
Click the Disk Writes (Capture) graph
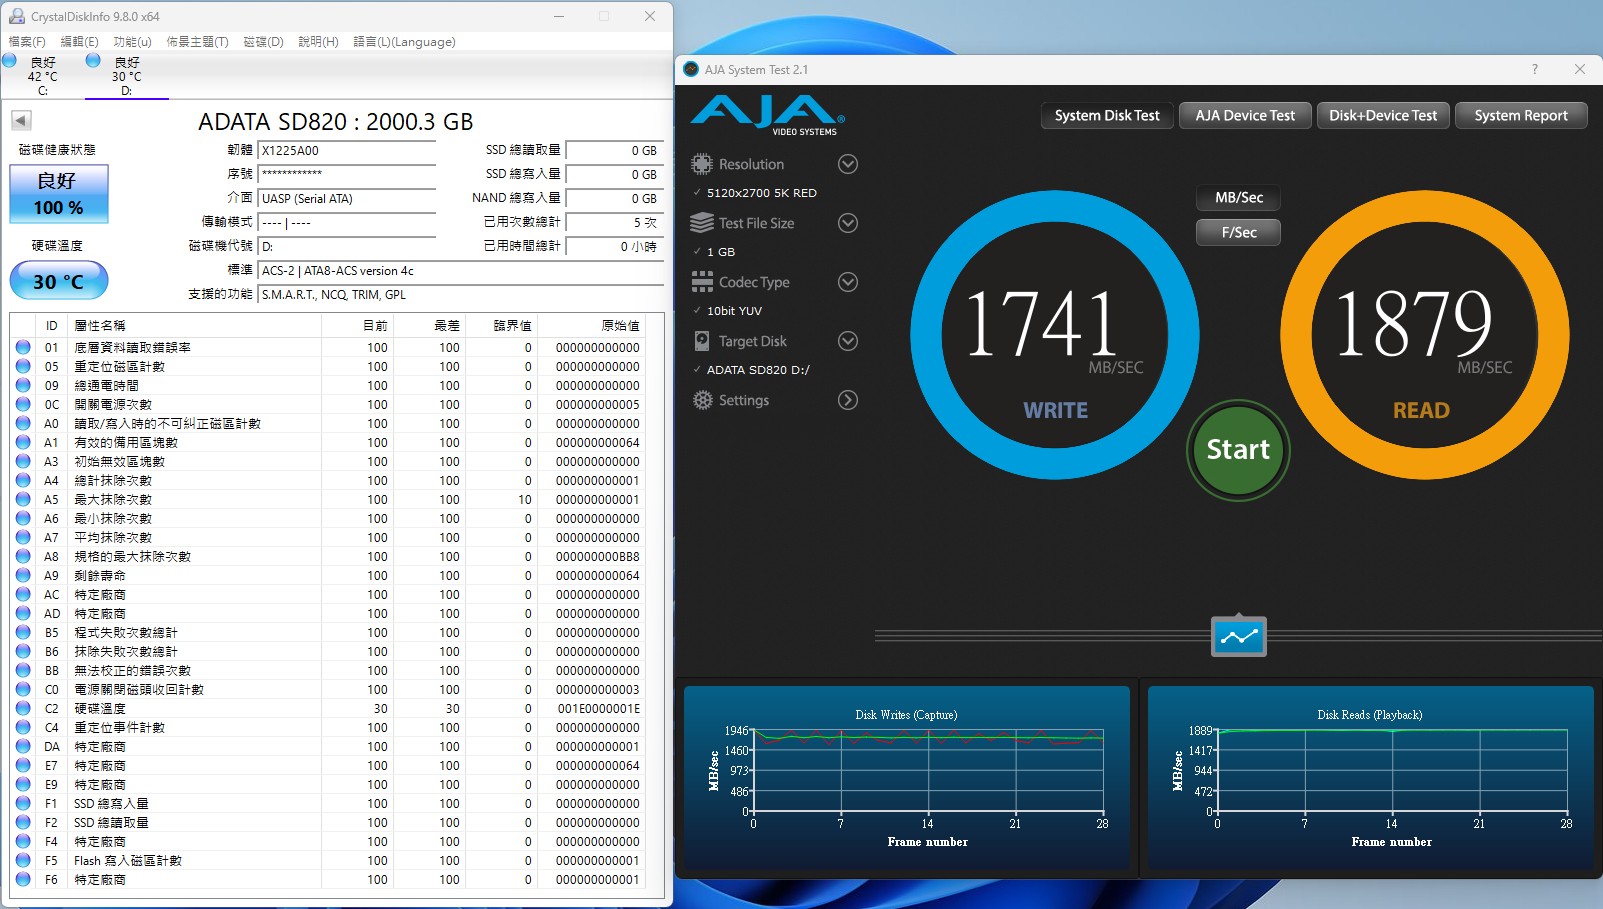906,777
